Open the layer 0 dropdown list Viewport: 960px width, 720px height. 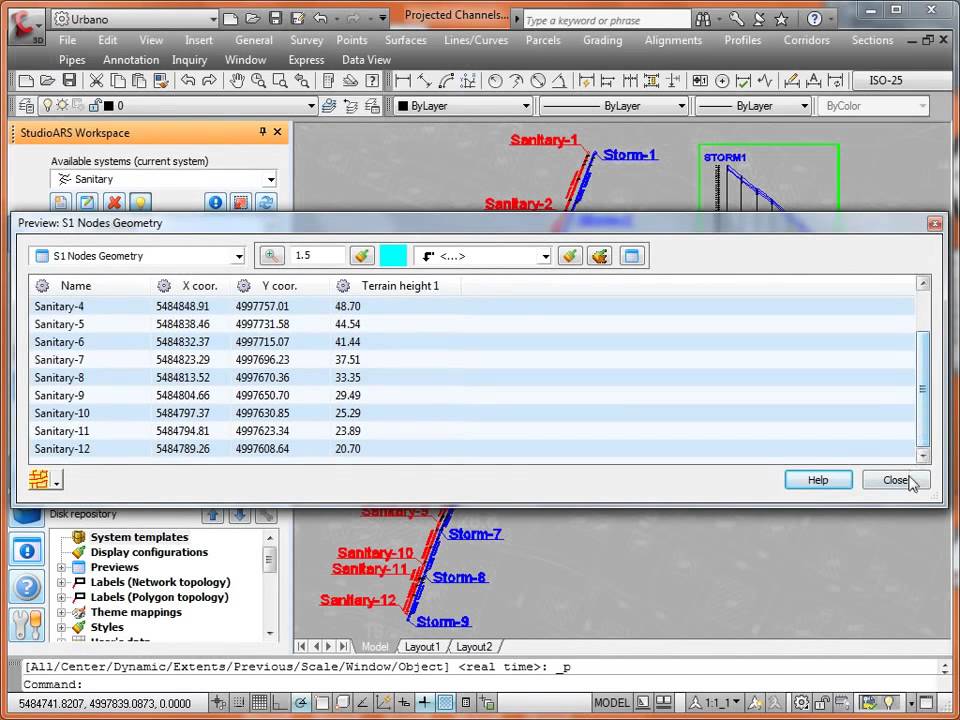tap(311, 106)
